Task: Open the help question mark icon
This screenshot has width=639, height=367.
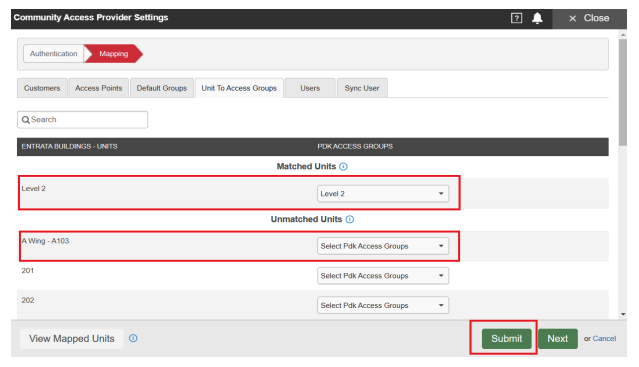Action: pyautogui.click(x=516, y=18)
